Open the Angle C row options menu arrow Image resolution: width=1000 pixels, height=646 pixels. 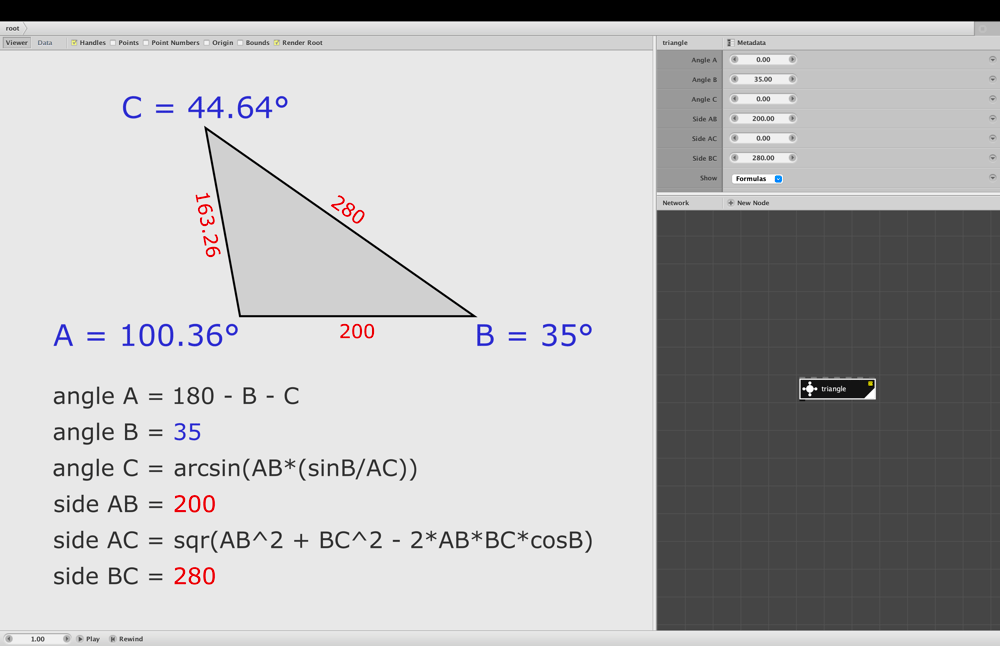tap(992, 99)
